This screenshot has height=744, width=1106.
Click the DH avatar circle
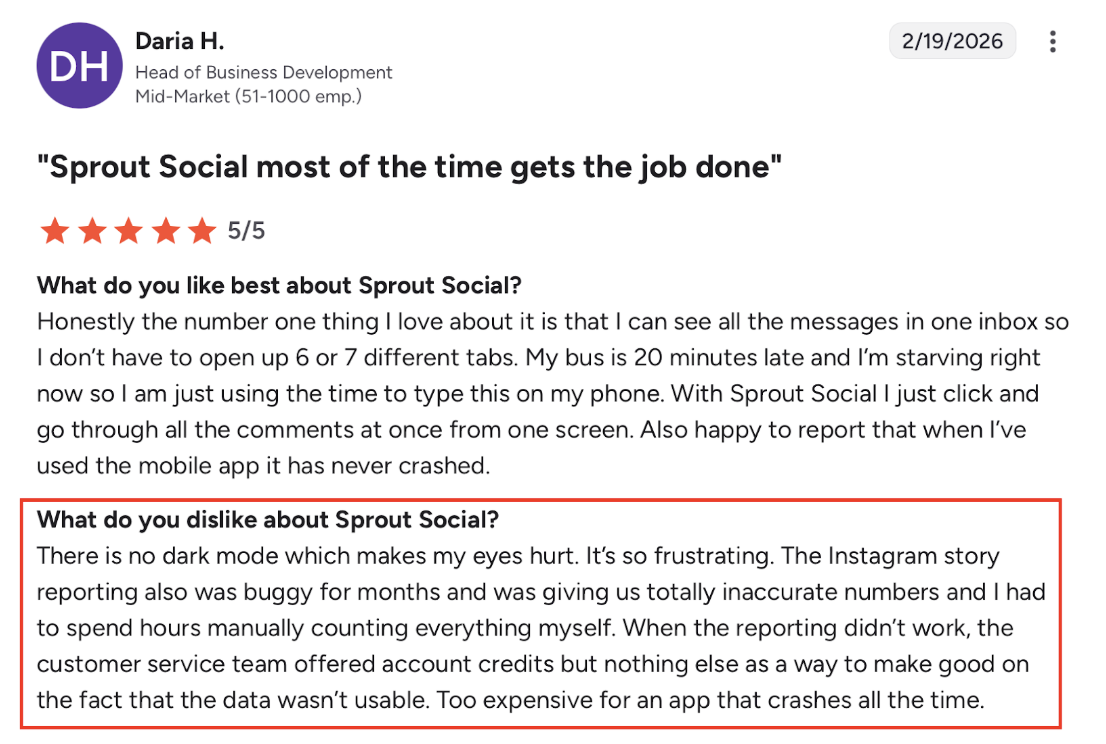pos(79,66)
